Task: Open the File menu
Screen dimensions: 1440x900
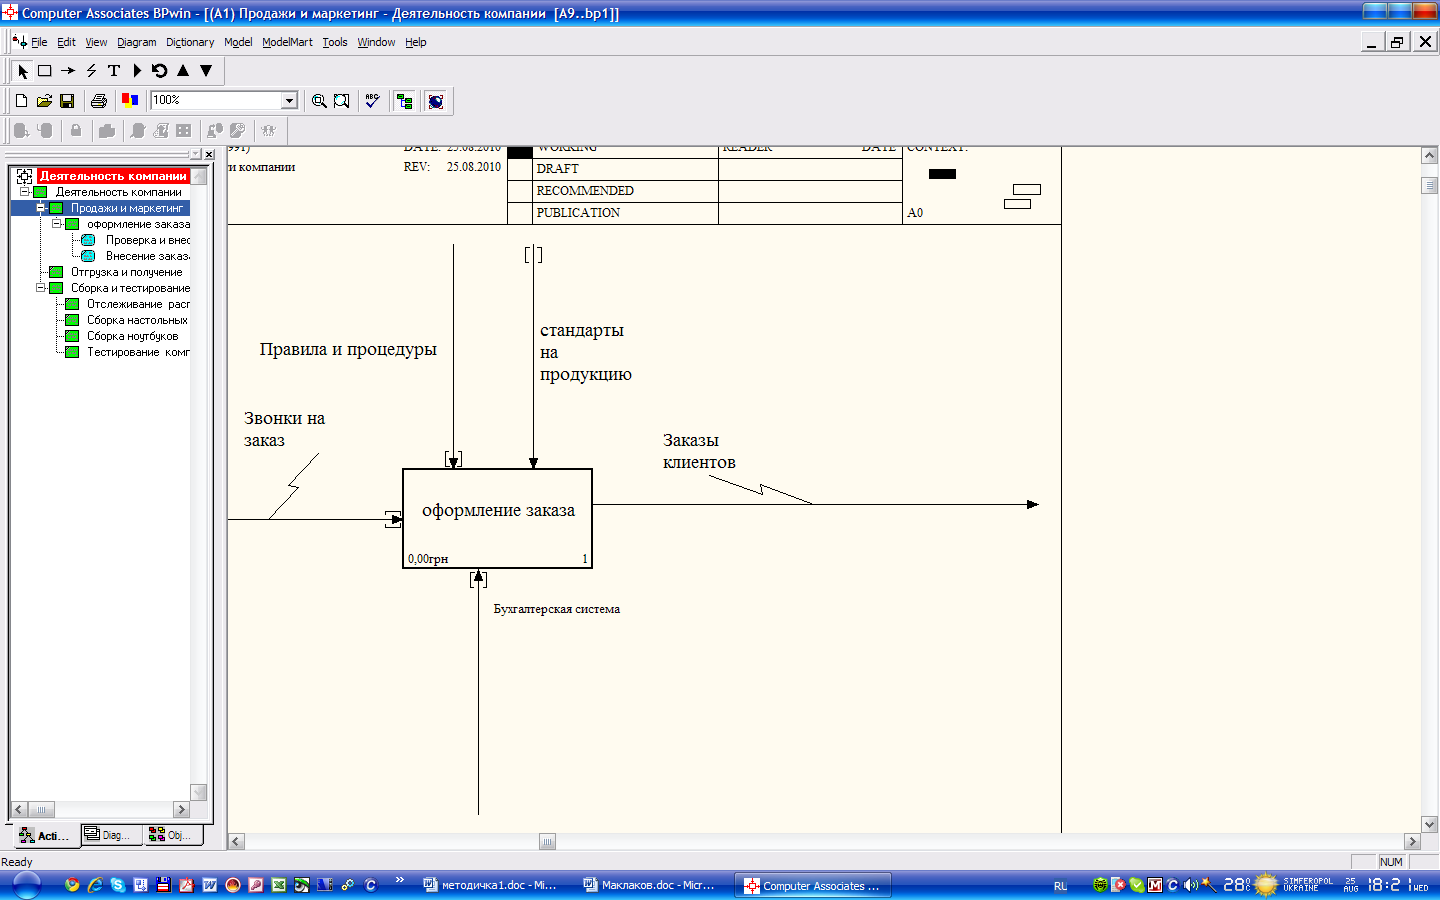Action: tap(39, 42)
